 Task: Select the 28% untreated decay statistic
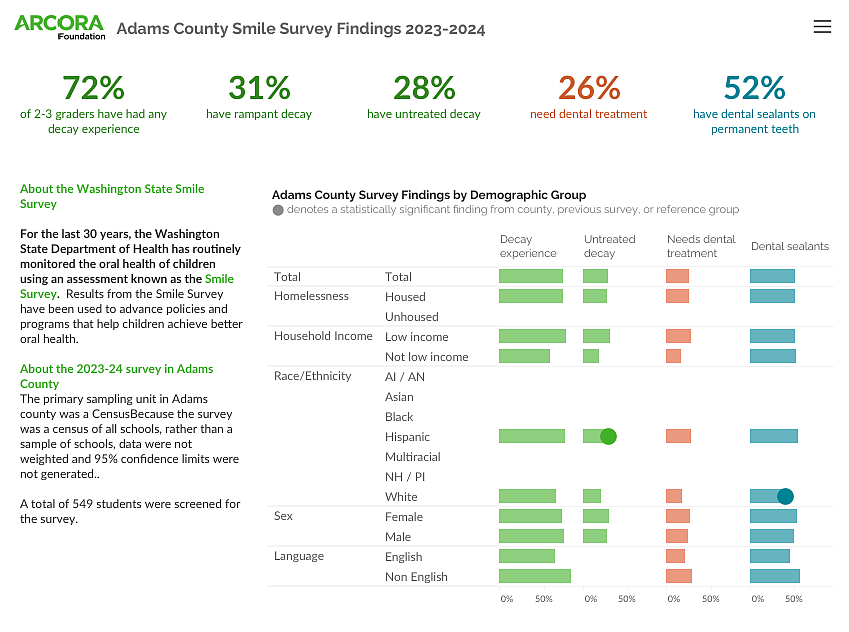pos(424,88)
